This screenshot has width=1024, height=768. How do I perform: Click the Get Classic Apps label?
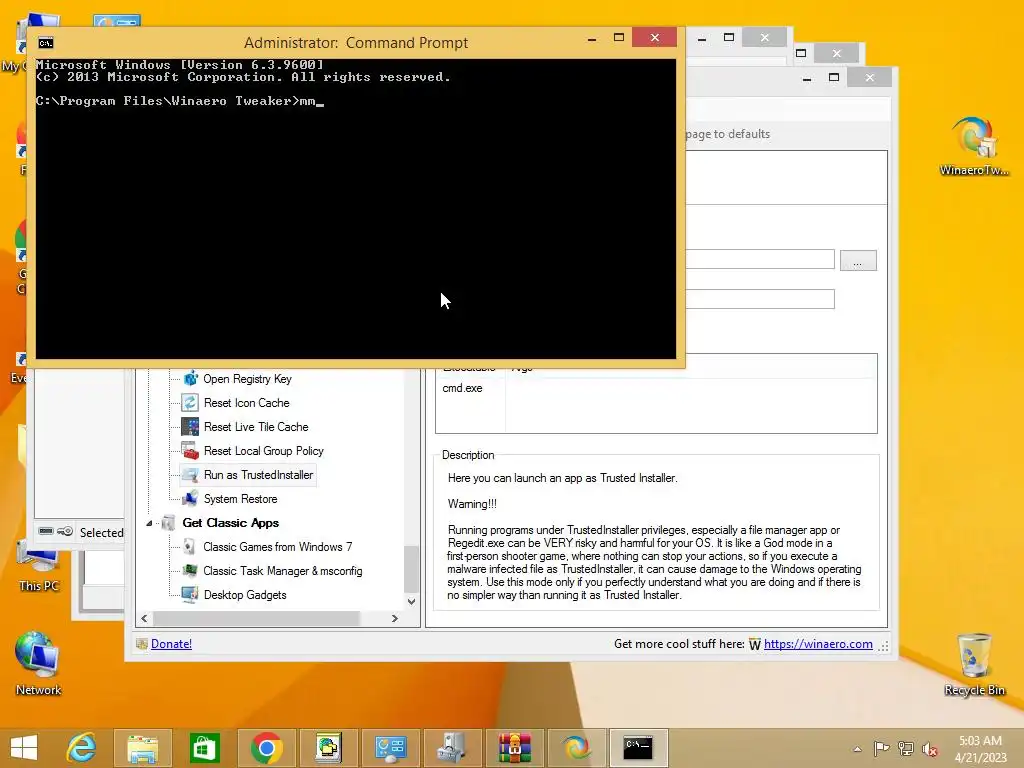point(231,522)
